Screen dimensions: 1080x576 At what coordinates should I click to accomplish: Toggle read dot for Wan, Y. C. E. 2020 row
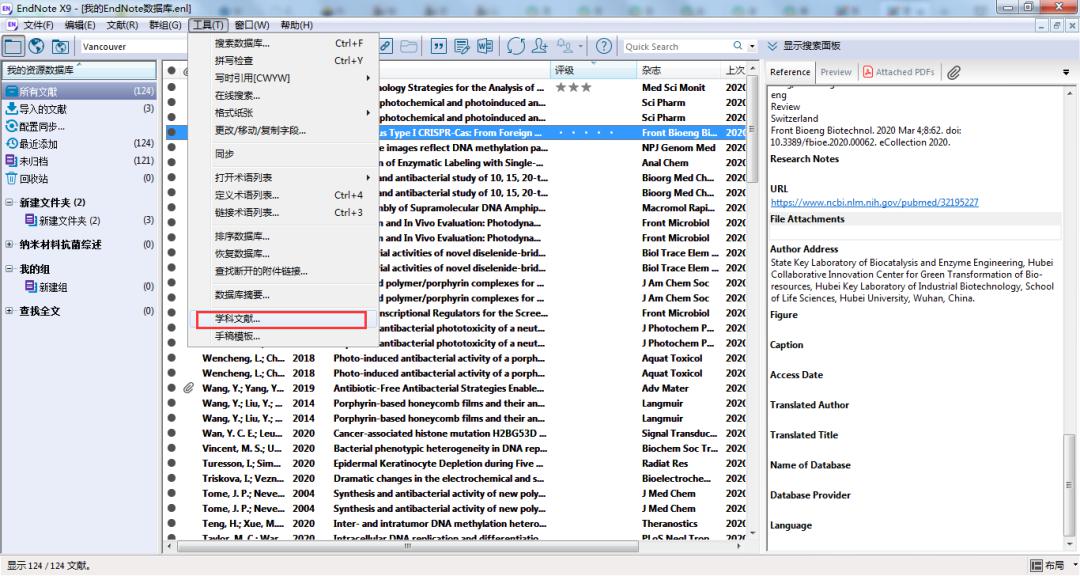[172, 433]
